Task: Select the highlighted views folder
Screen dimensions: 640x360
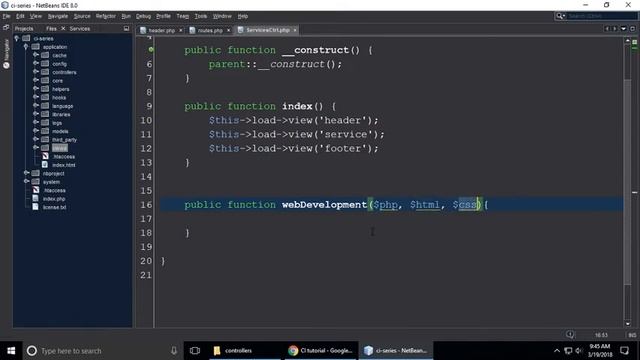Action: (60, 148)
